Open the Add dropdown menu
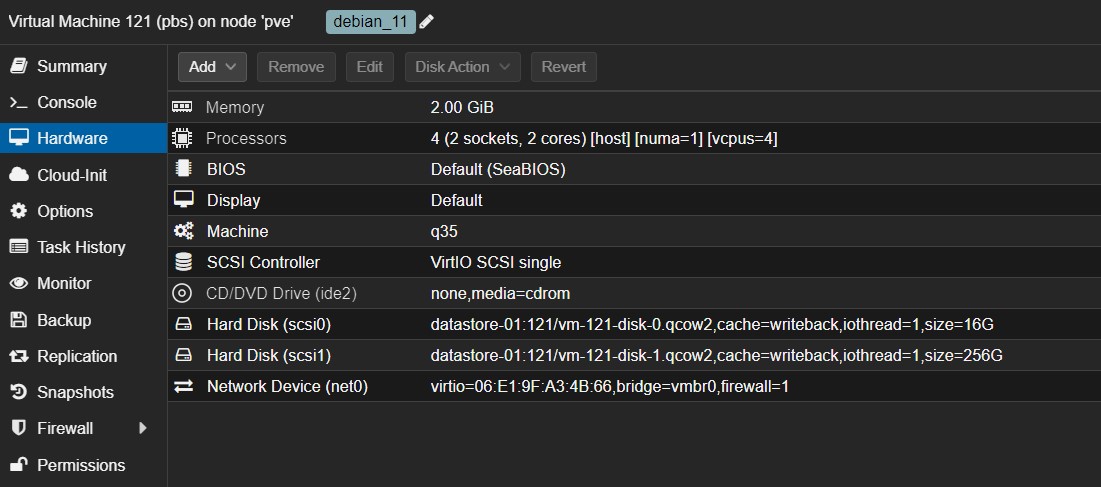 (x=212, y=67)
